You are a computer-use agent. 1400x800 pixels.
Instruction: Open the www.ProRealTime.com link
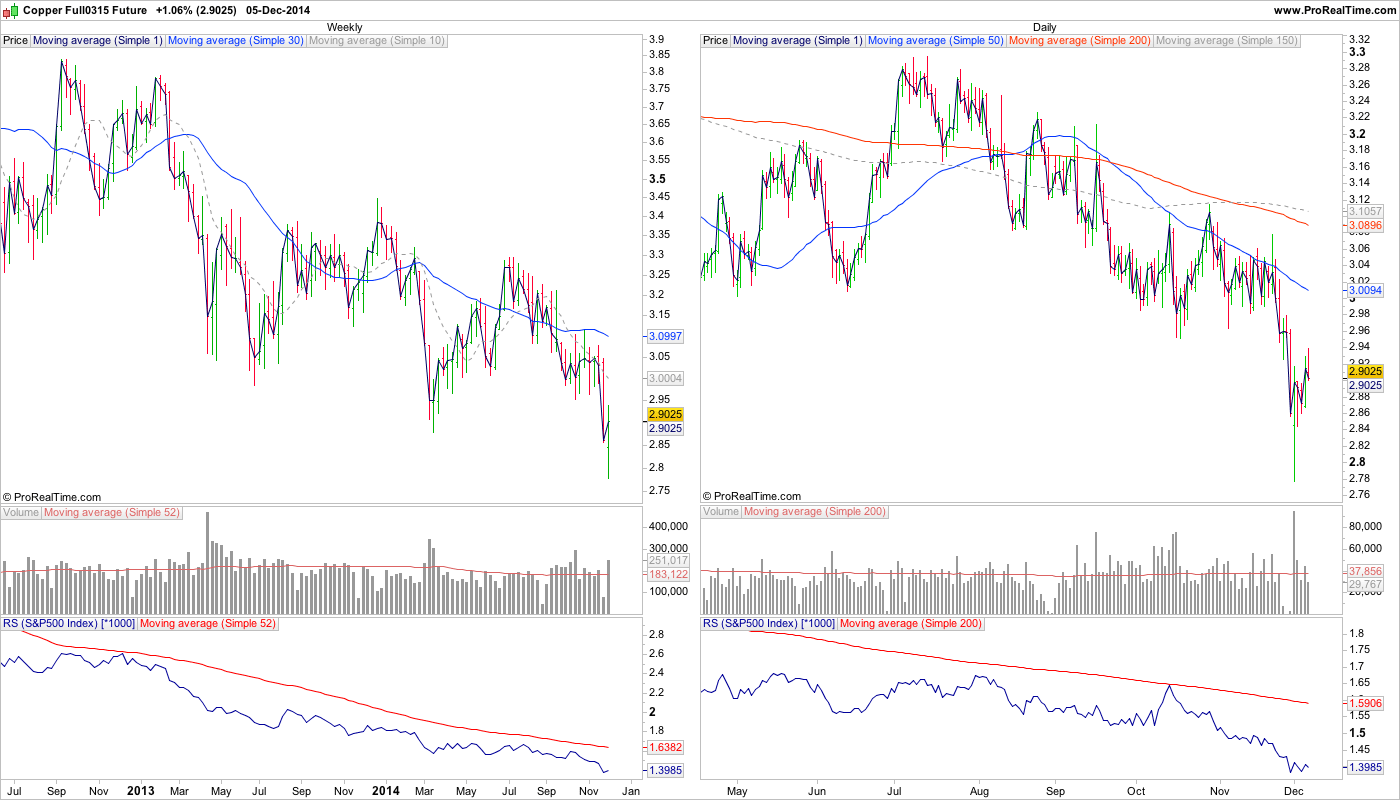(x=1334, y=10)
